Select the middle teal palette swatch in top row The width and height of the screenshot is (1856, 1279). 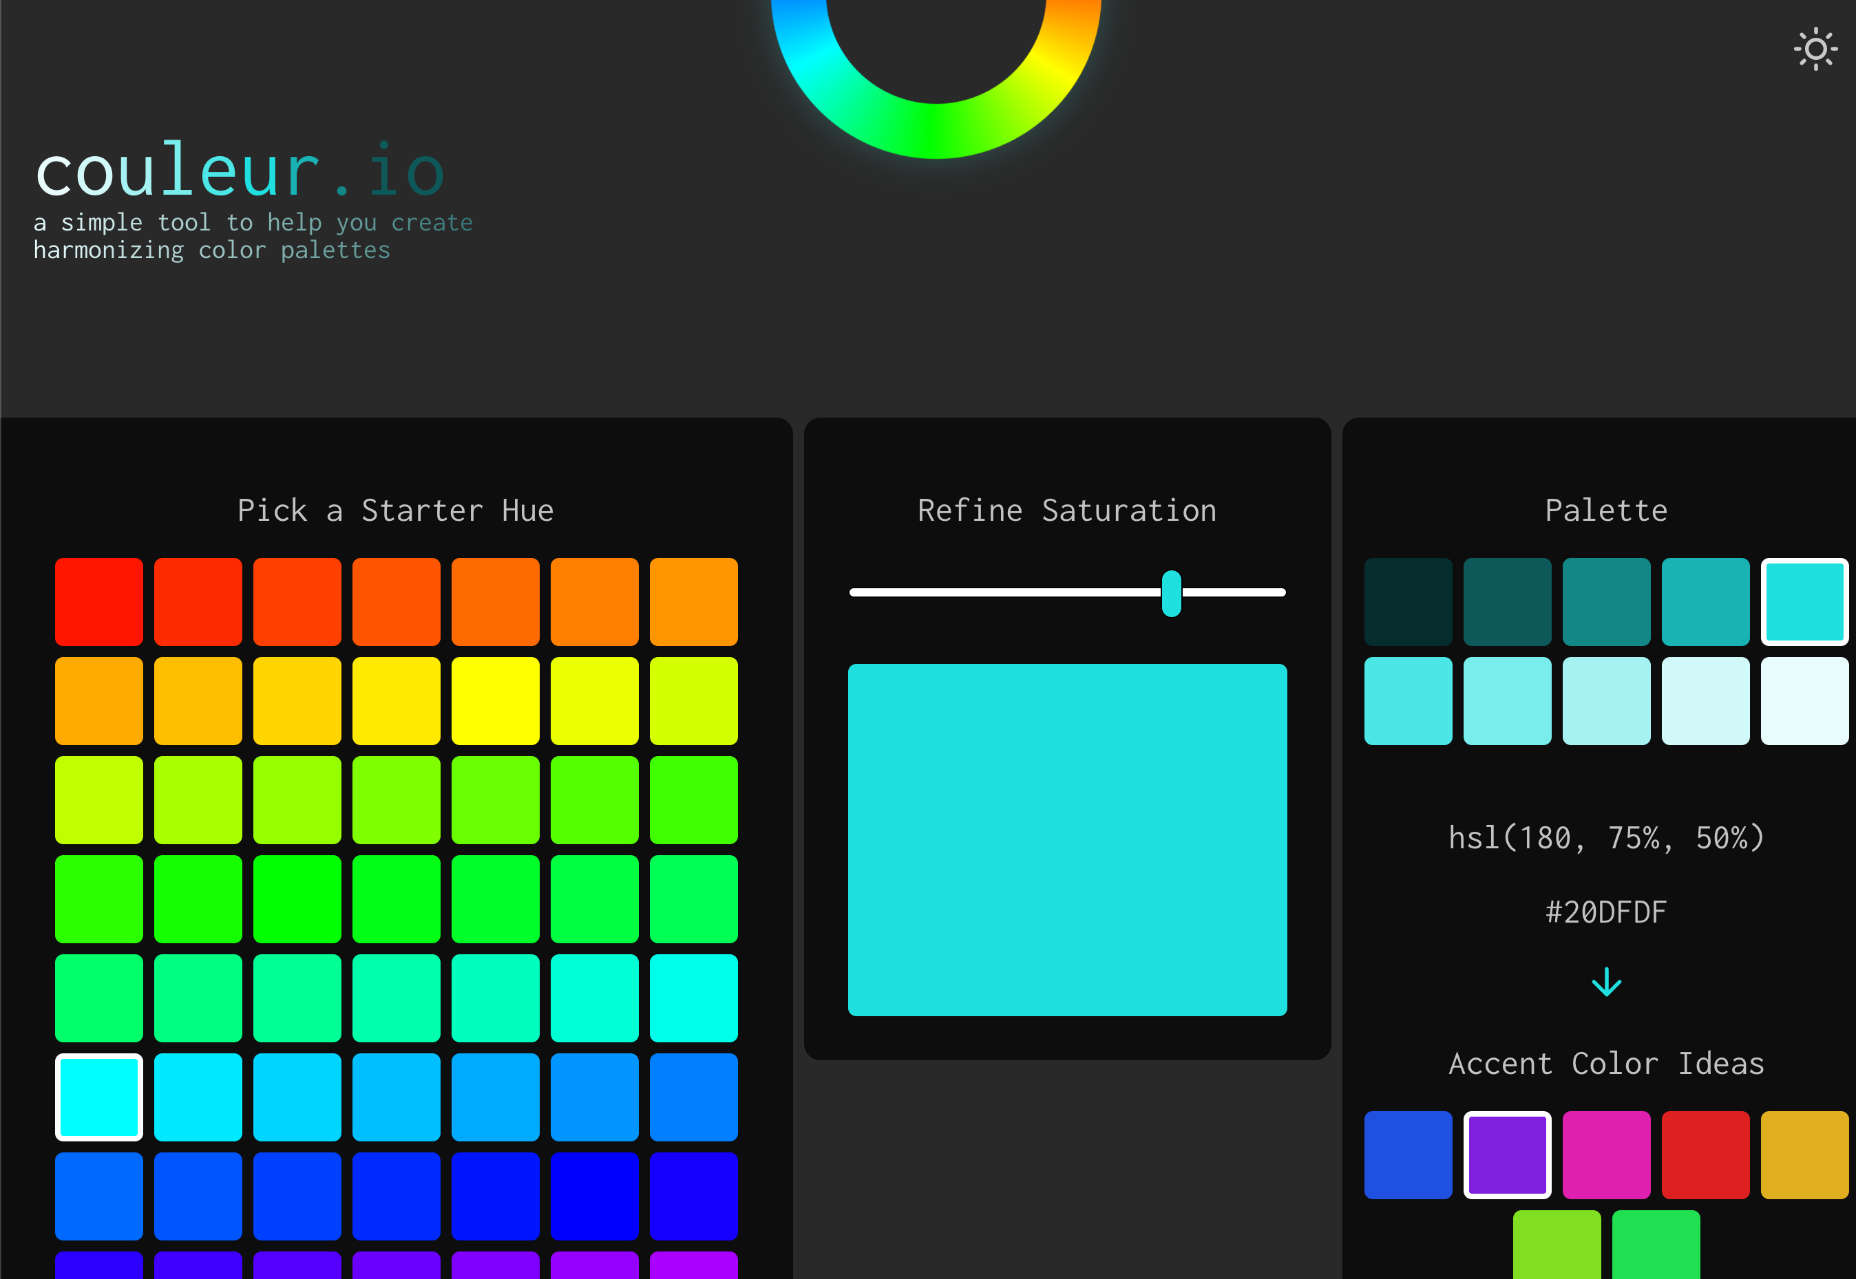1606,602
